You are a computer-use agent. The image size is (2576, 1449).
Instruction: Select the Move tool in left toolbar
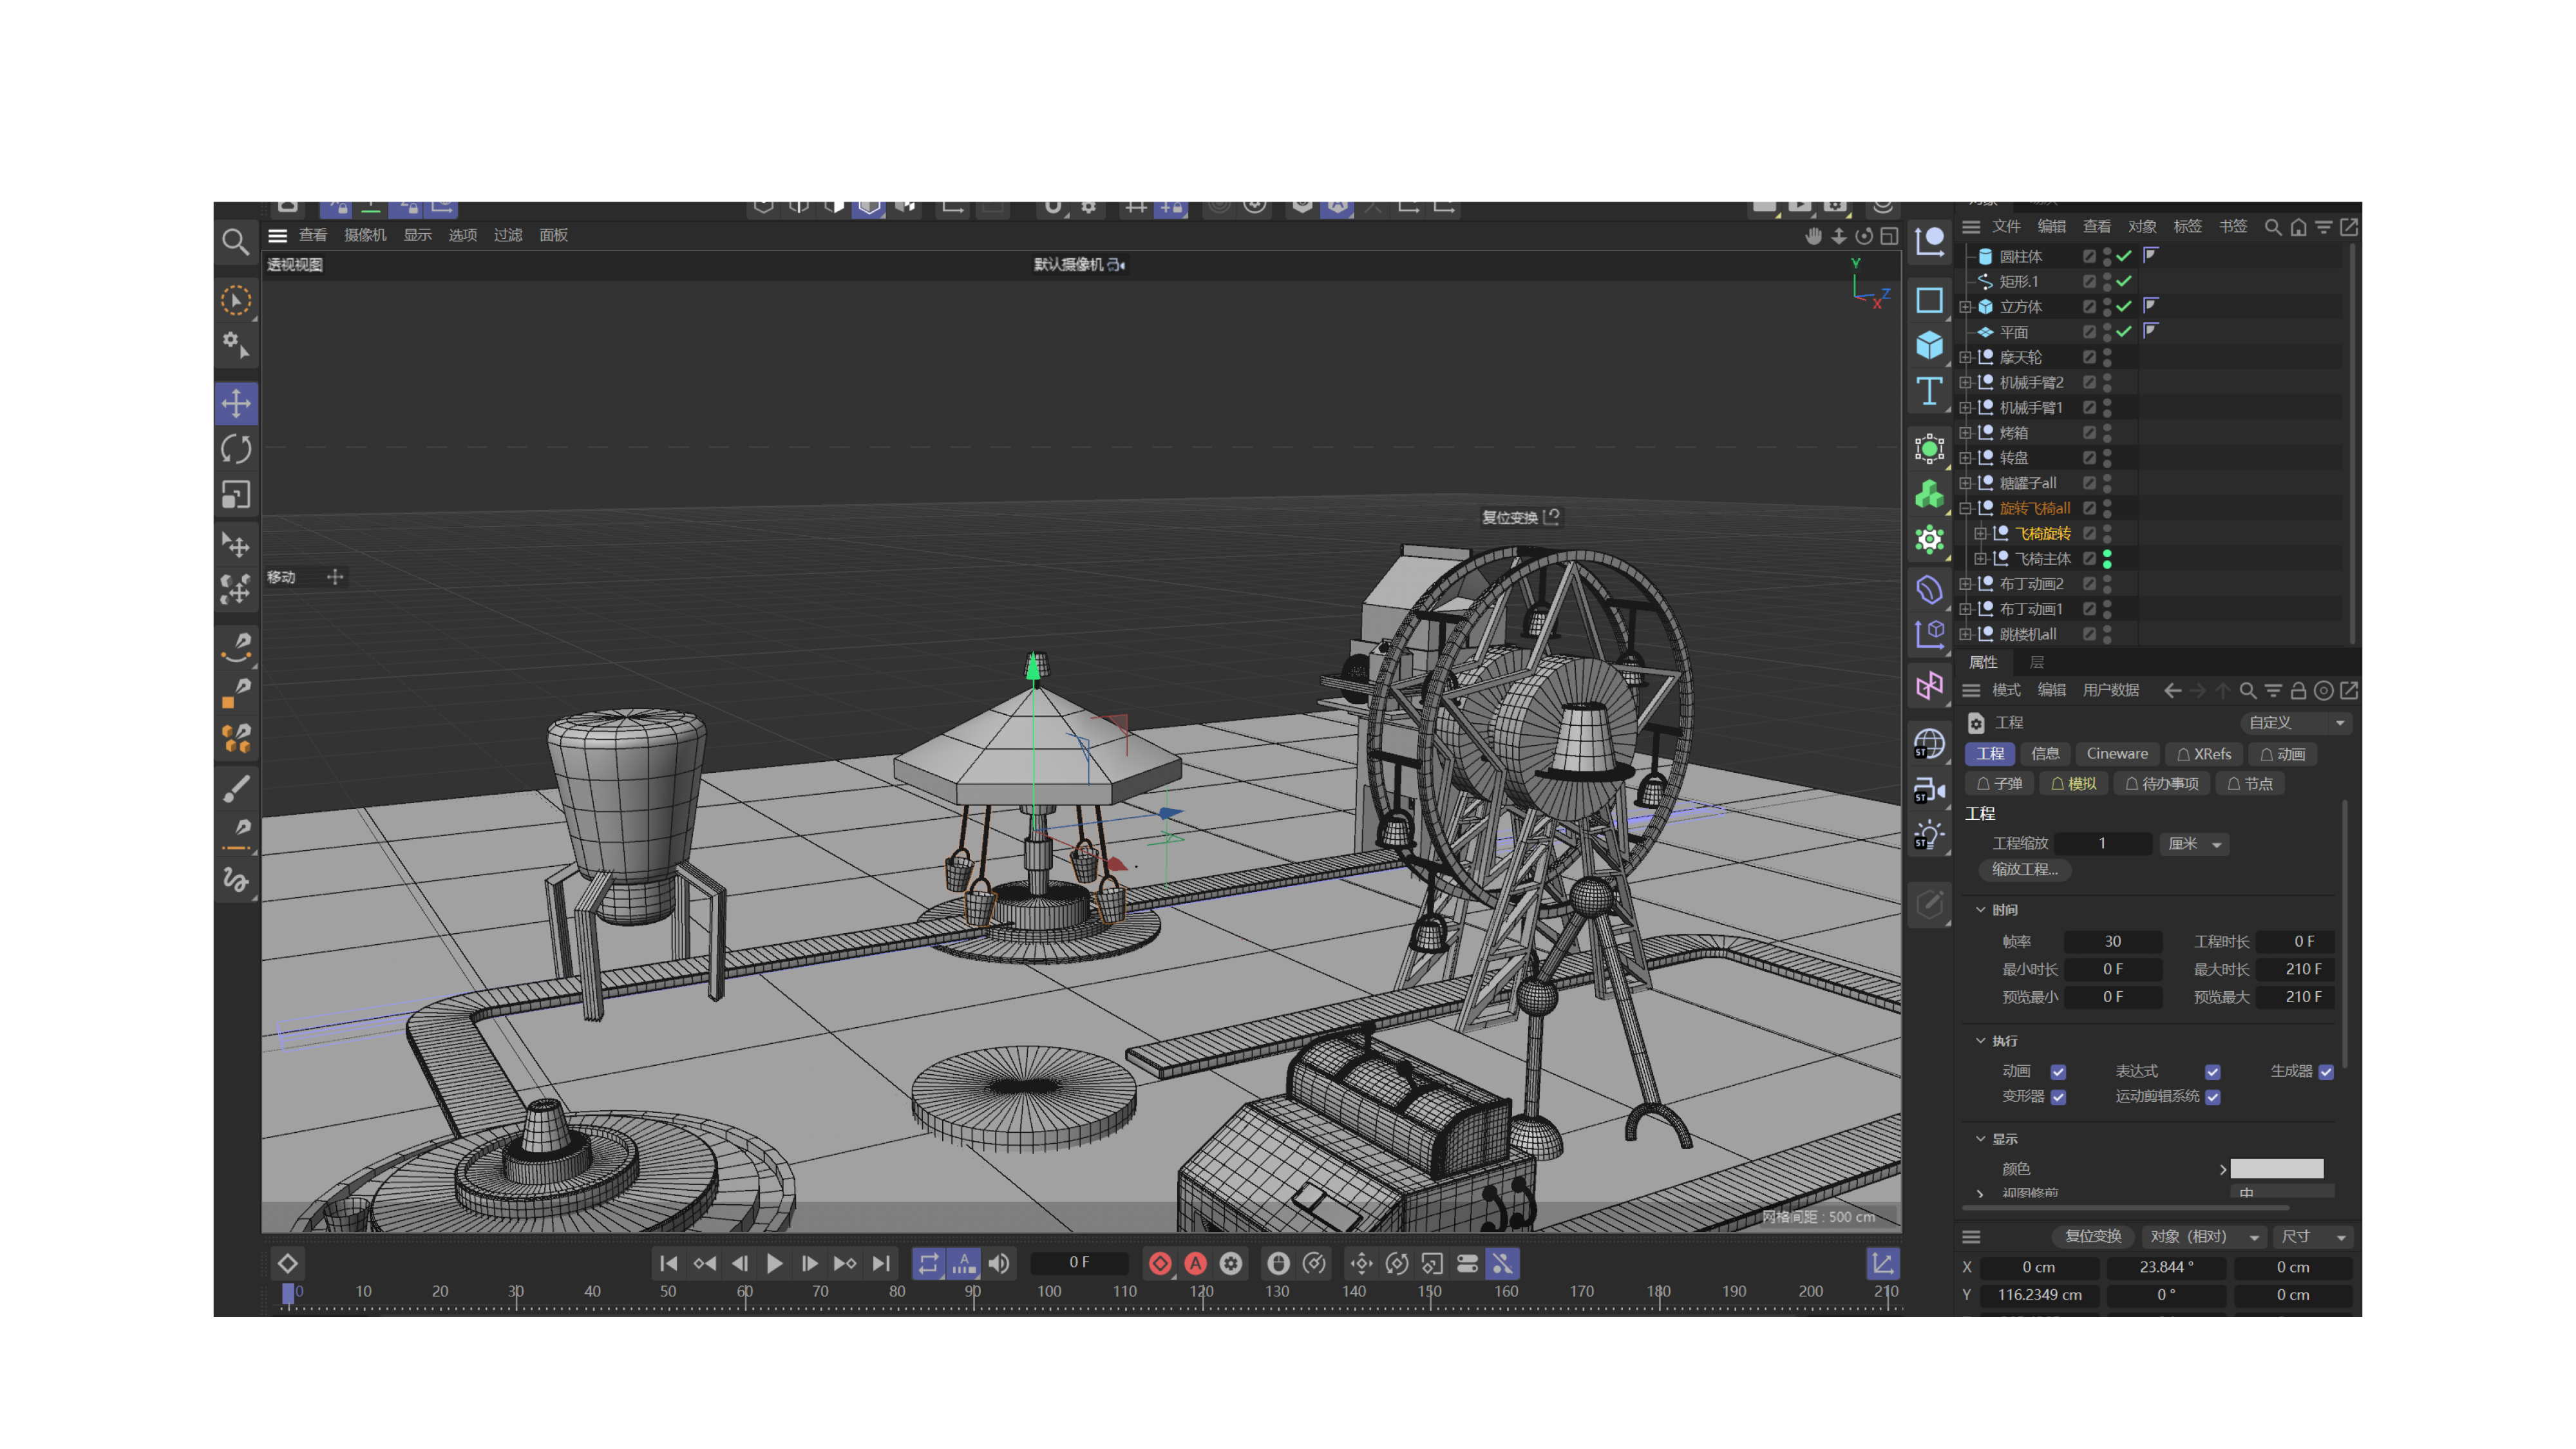tap(236, 404)
